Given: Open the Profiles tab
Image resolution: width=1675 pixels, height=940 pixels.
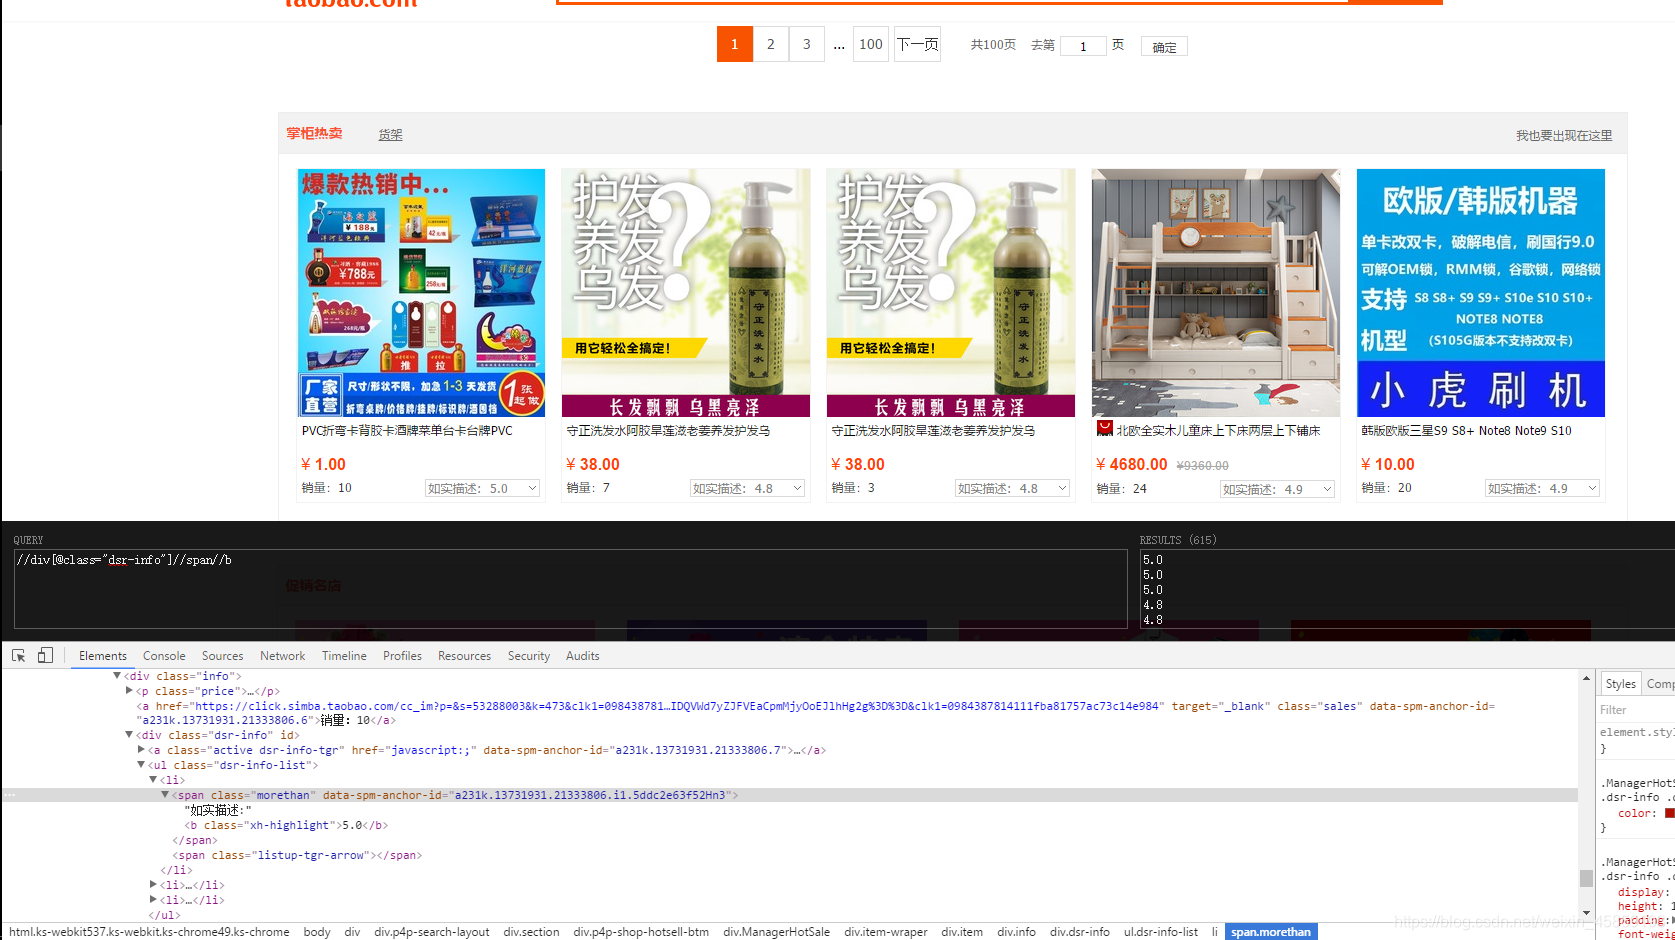Looking at the screenshot, I should pos(402,656).
